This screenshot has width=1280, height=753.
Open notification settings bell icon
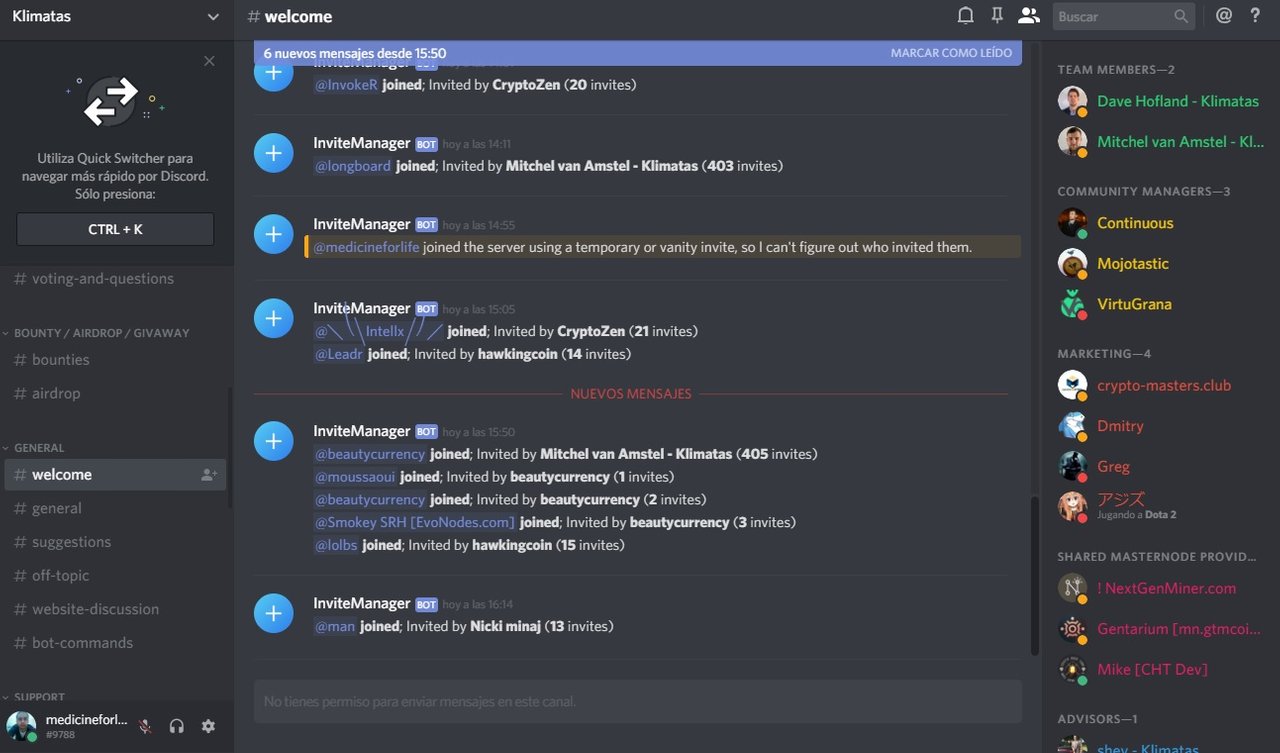coord(965,16)
